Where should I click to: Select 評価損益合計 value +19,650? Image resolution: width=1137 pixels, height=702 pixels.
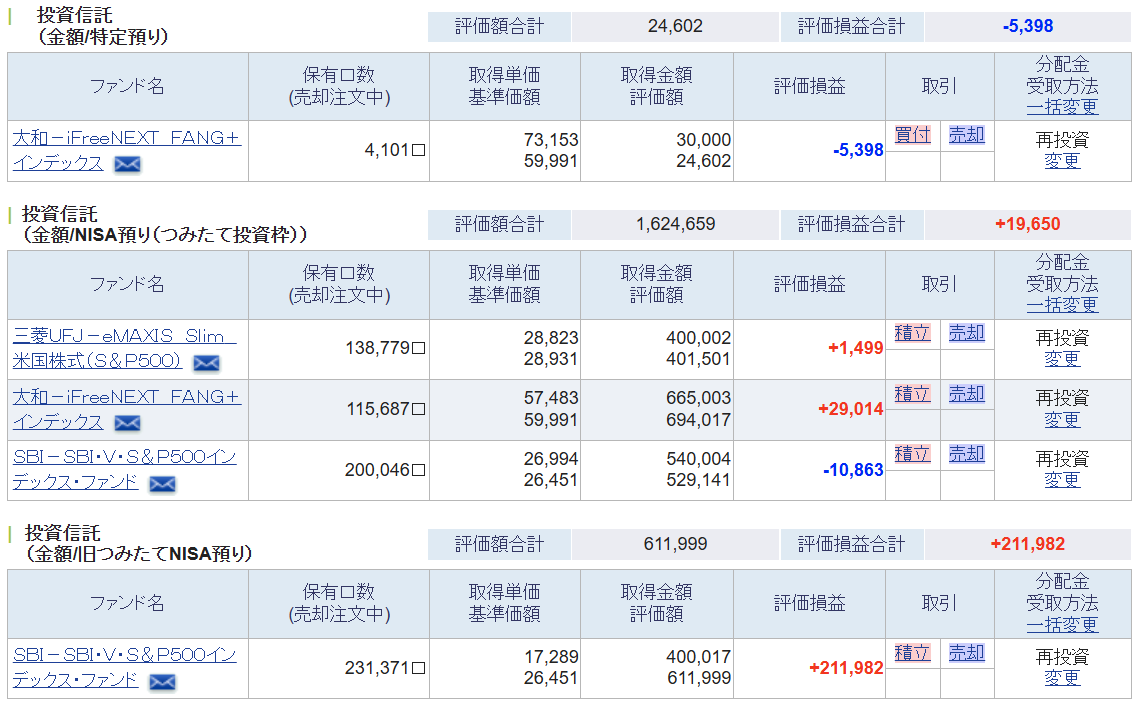pos(1028,224)
